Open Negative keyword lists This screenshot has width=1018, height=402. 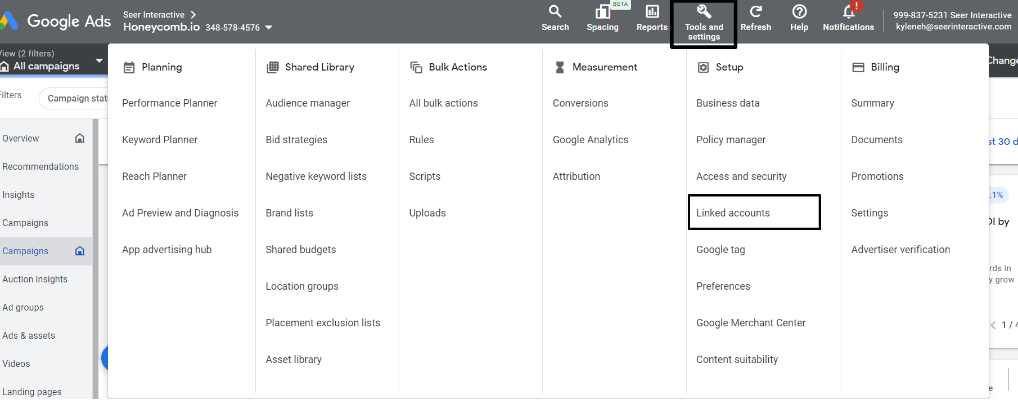click(316, 177)
